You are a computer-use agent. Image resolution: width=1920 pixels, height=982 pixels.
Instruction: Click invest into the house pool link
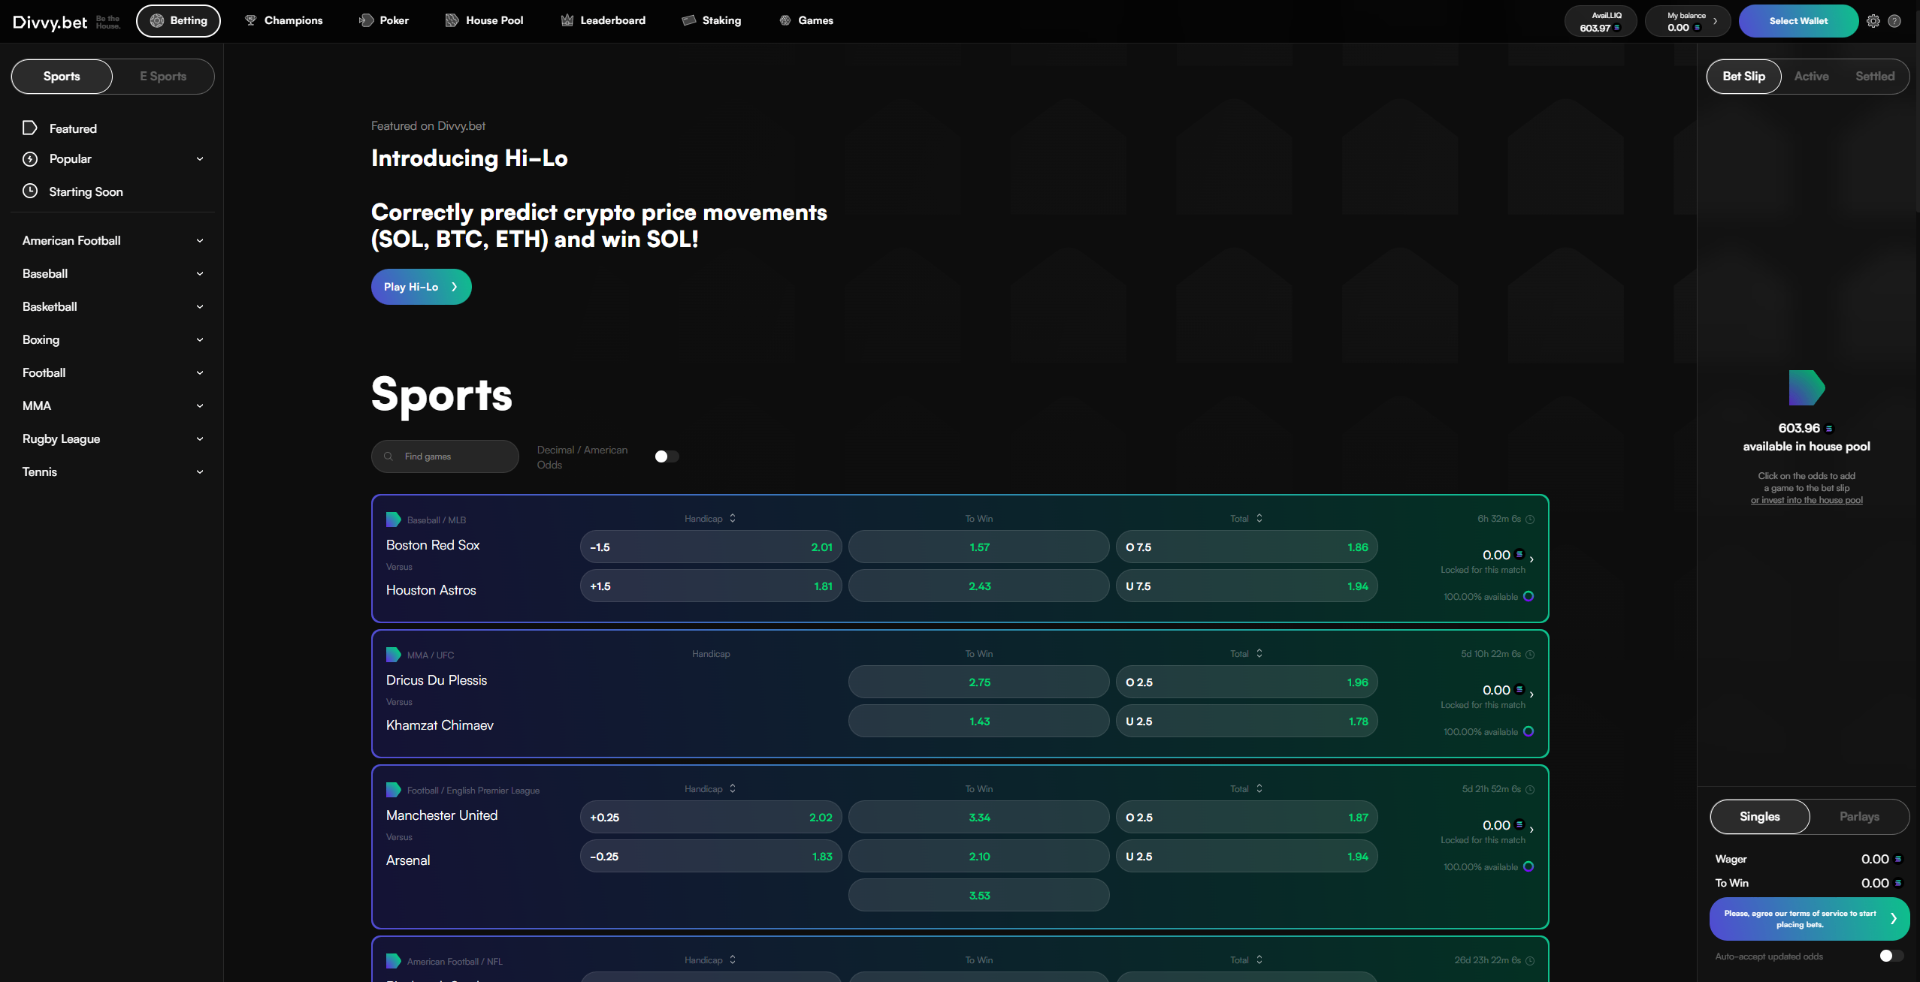pyautogui.click(x=1806, y=500)
